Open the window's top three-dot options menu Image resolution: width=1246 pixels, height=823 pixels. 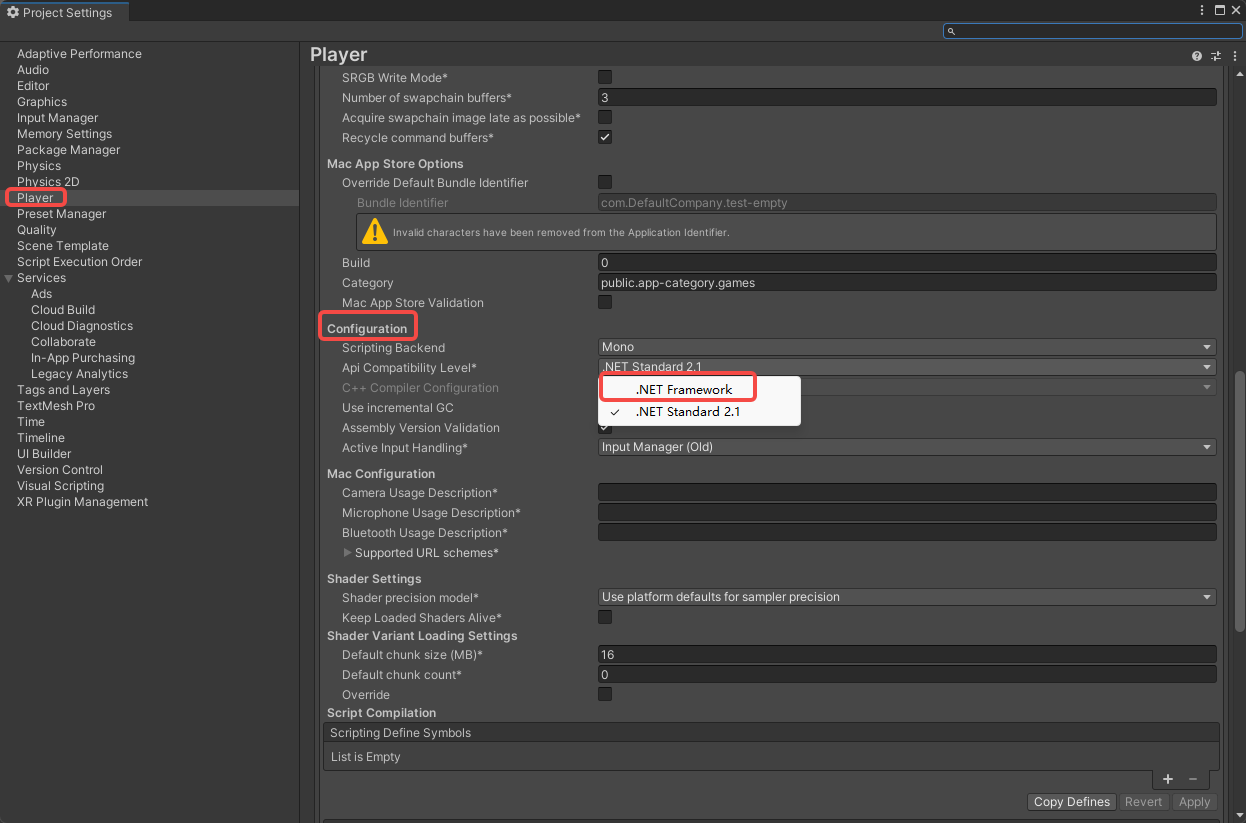[1202, 10]
